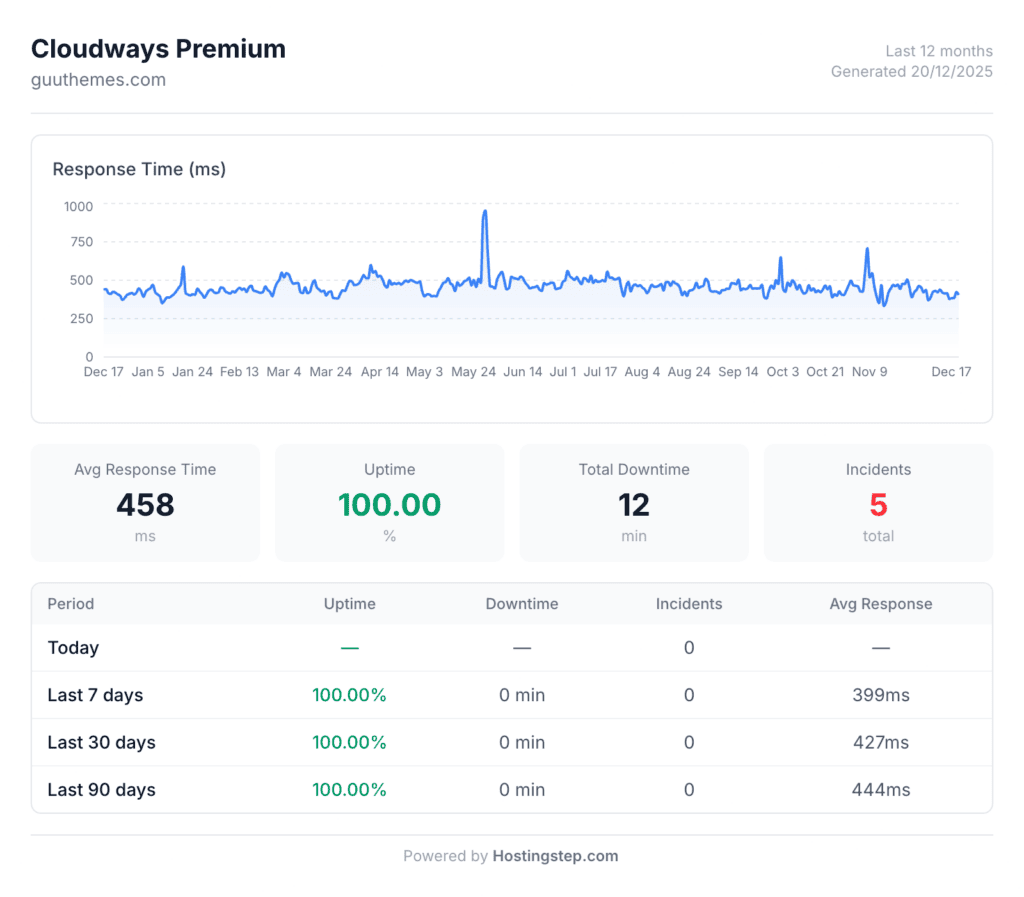1024x897 pixels.
Task: Click the Response Time (ms) chart heading
Action: [x=139, y=169]
